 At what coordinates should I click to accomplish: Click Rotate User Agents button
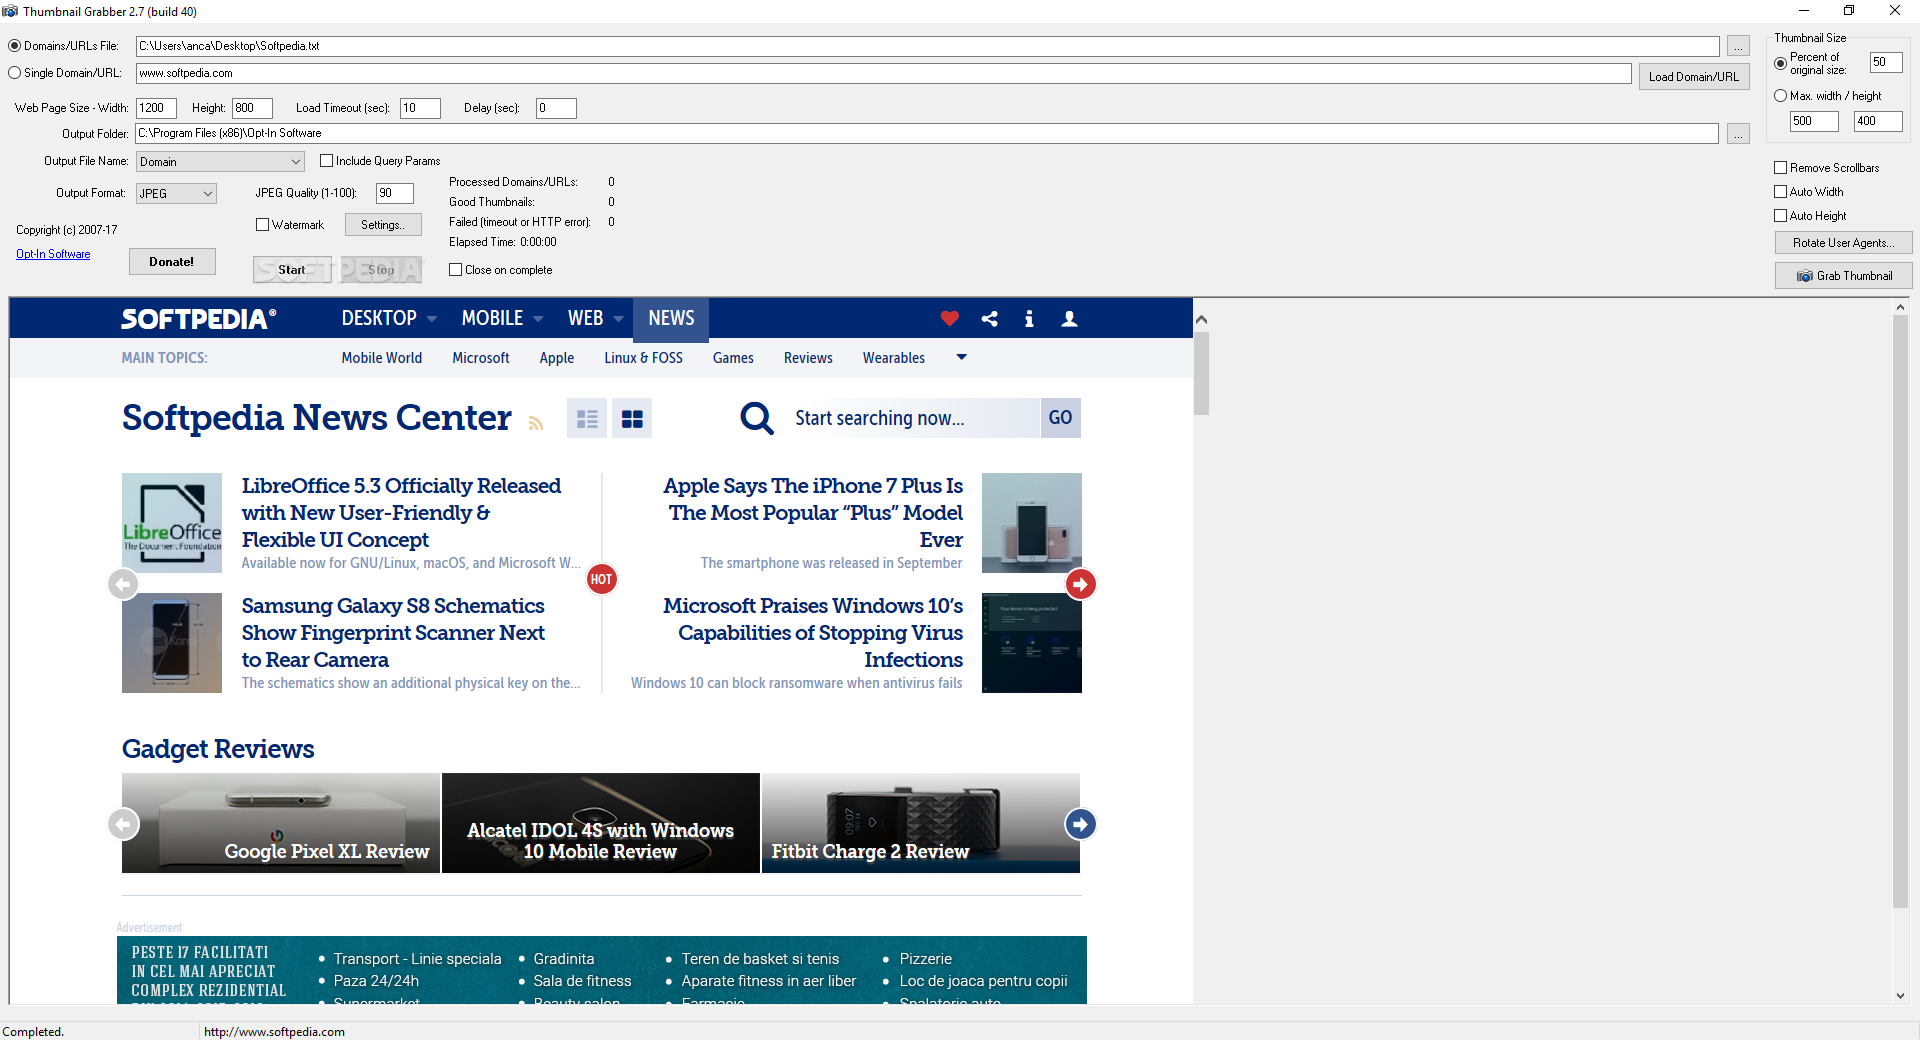point(1843,243)
